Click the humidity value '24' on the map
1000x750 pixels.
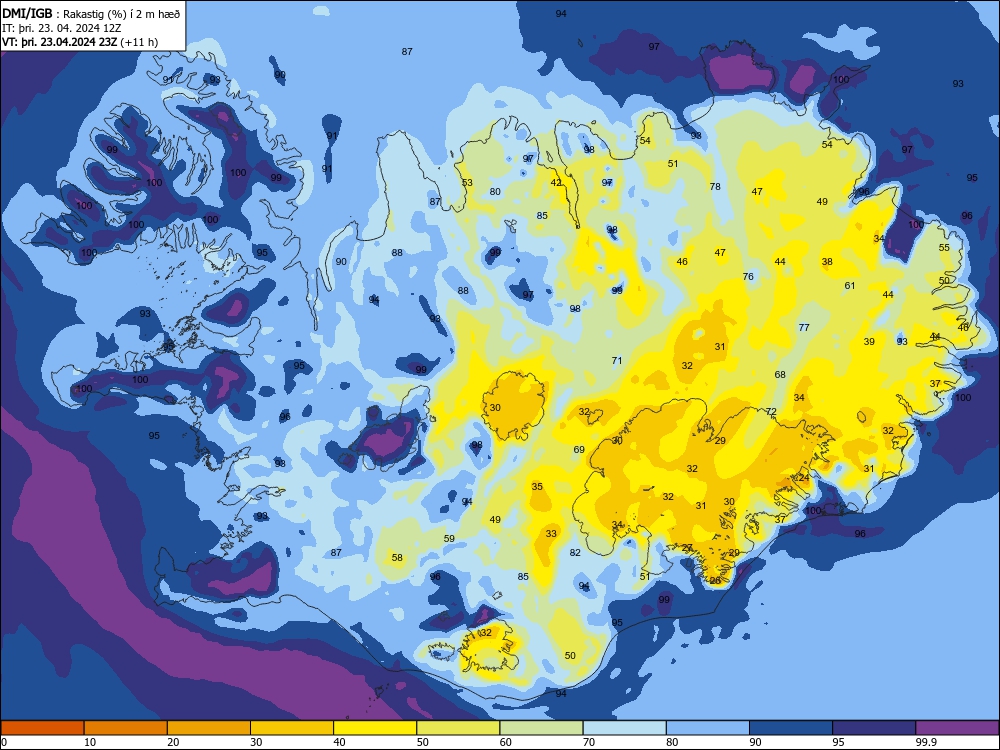[804, 478]
